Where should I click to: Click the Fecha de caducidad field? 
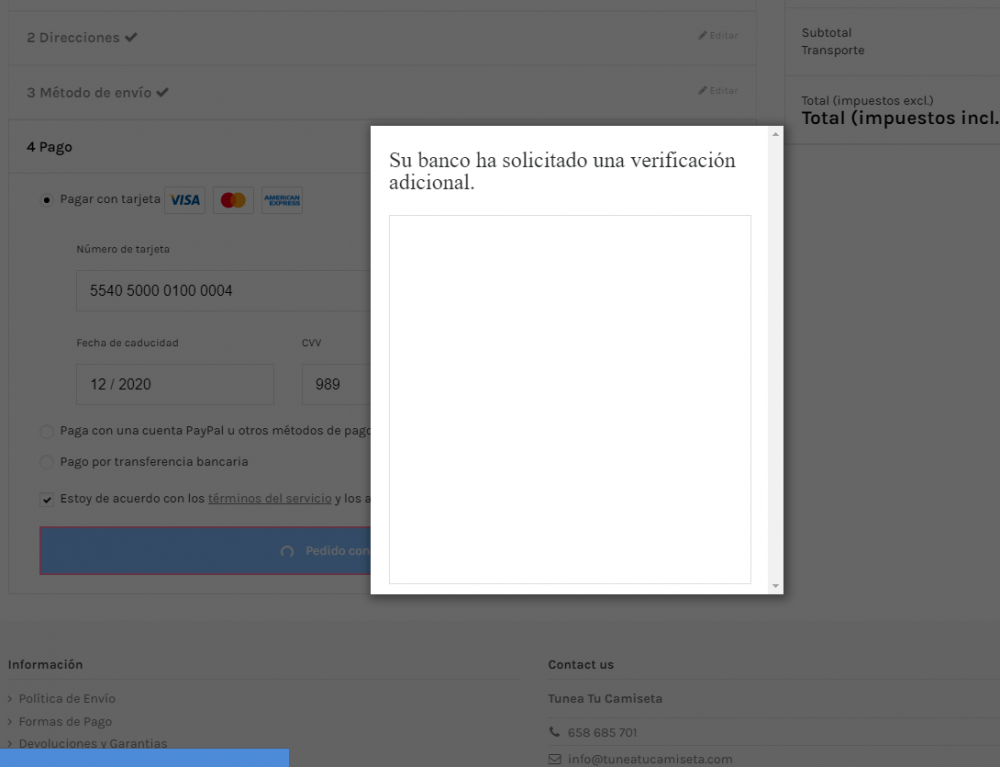[175, 384]
